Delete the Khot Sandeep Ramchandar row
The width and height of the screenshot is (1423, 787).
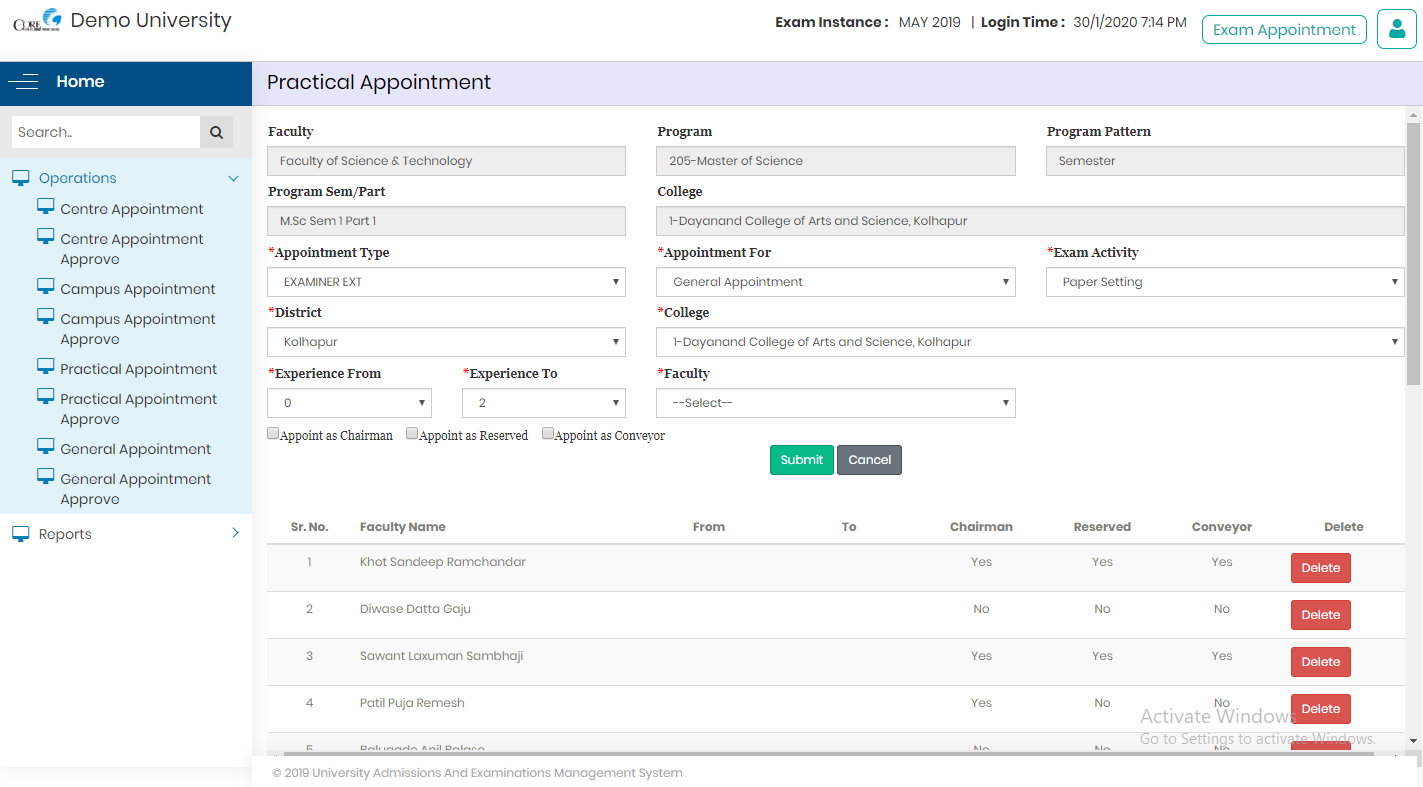coord(1320,568)
